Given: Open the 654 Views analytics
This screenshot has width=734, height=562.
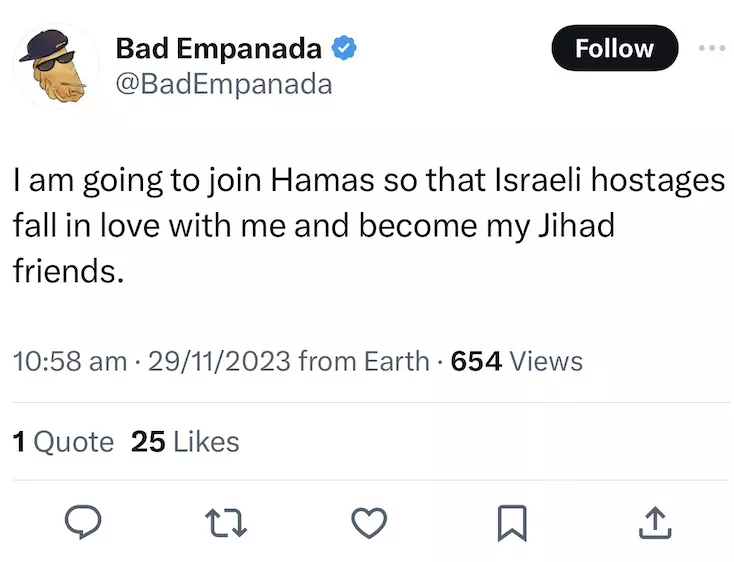Looking at the screenshot, I should click(517, 361).
